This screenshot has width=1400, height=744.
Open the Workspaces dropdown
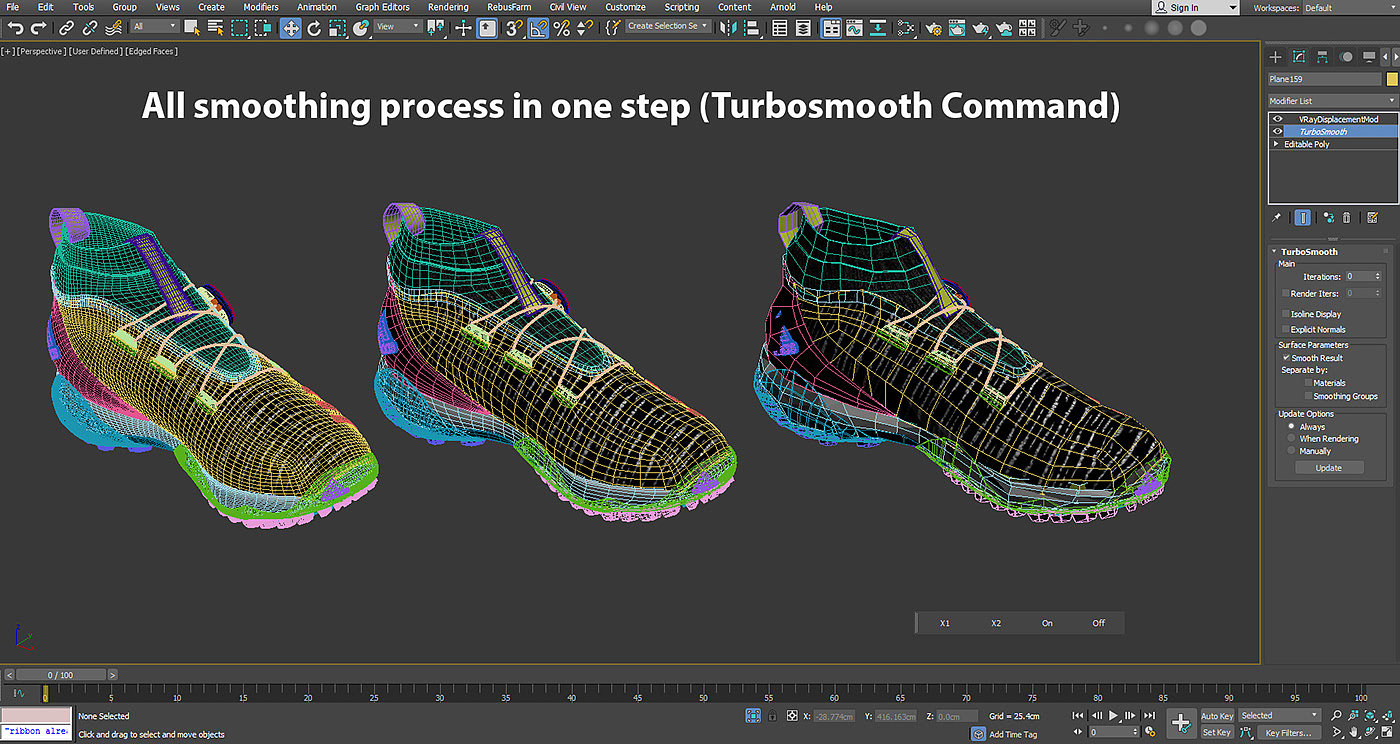tap(1345, 8)
